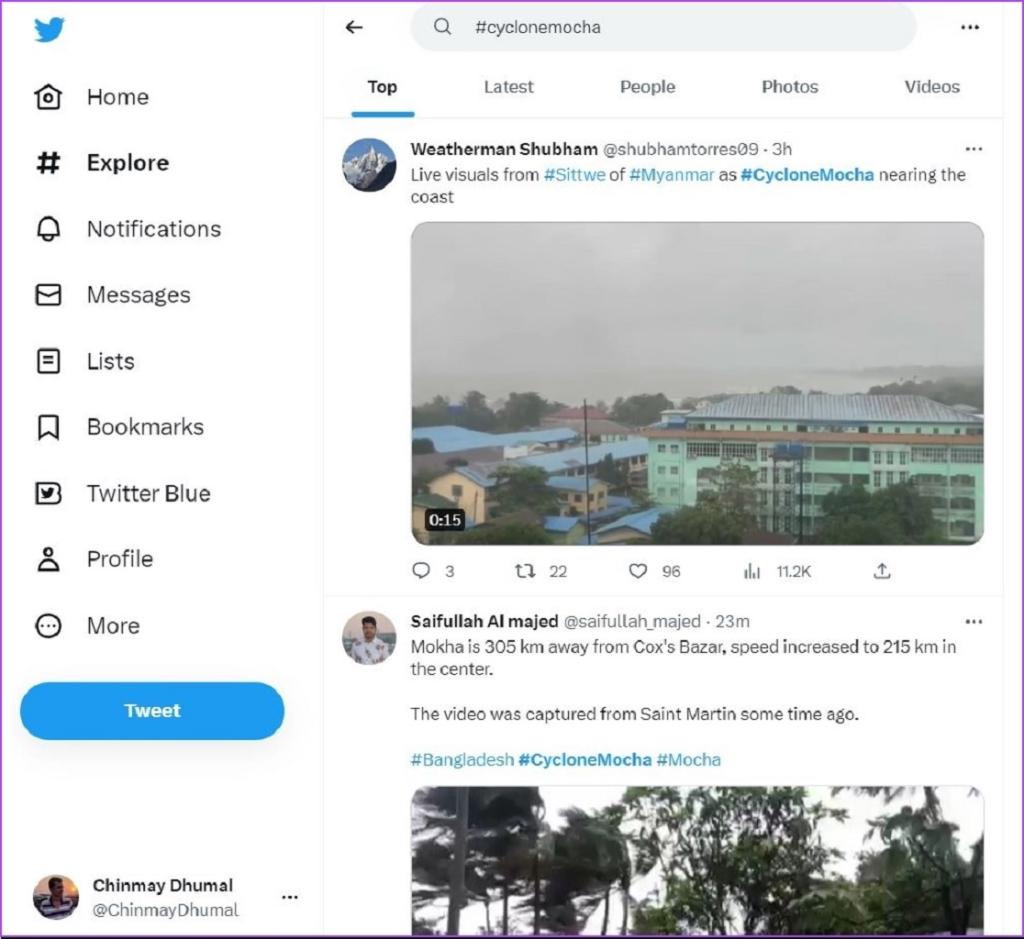Open the Weatherman Shubham display name
The width and height of the screenshot is (1024, 939).
[x=504, y=150]
